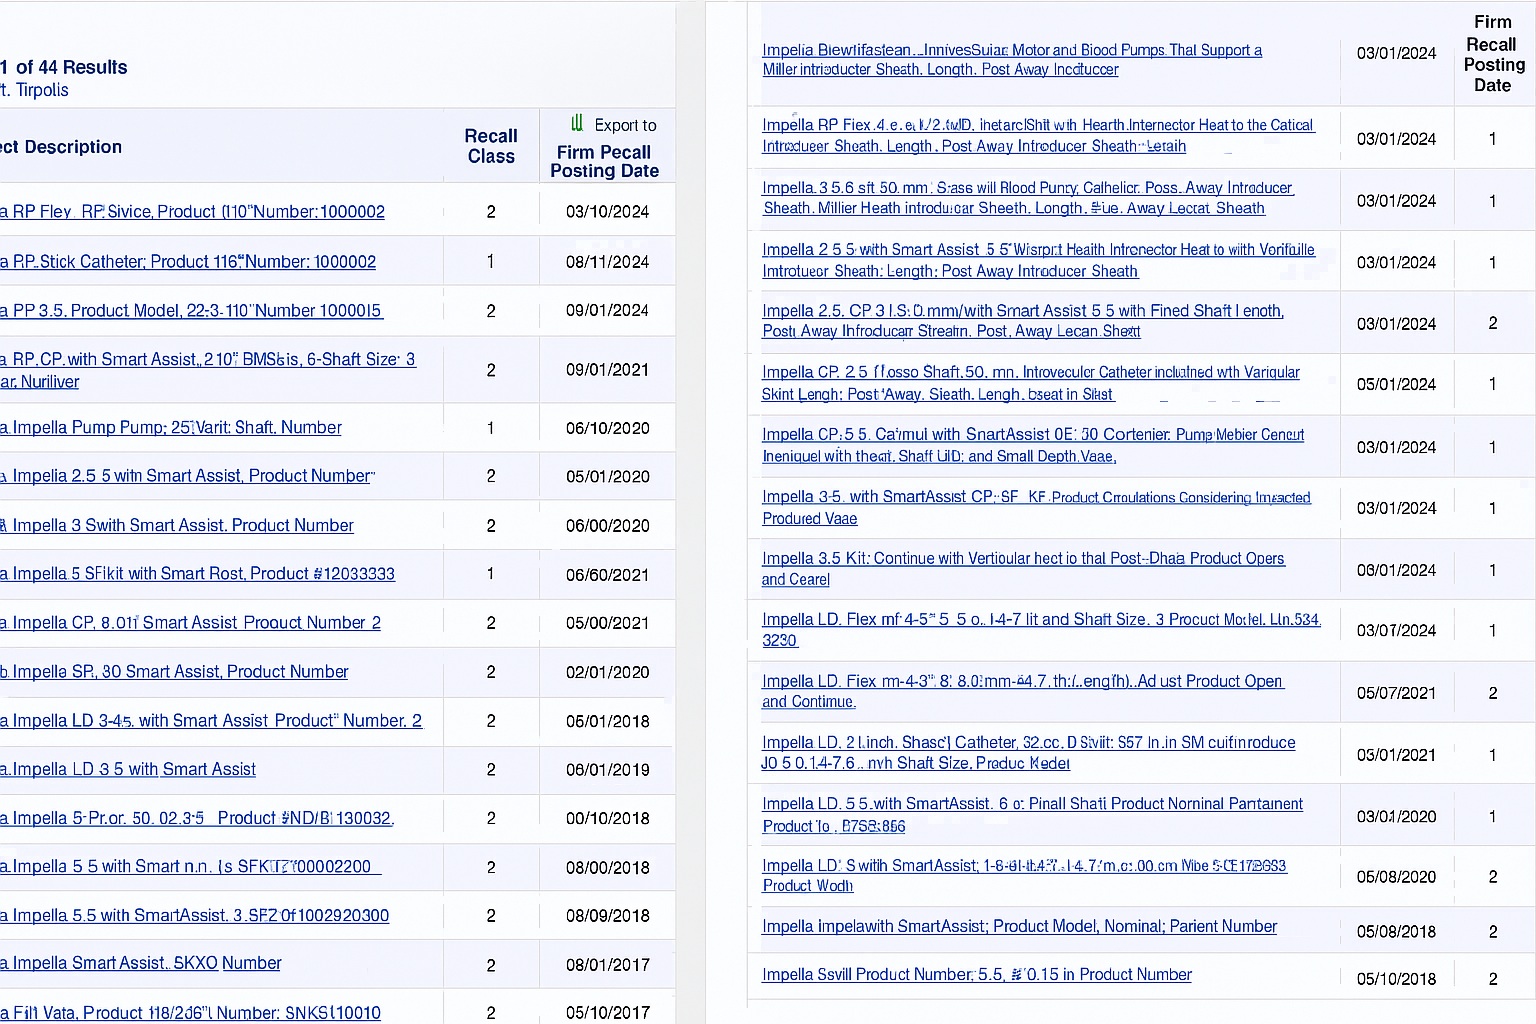The image size is (1536, 1024).
Task: Click the 'Export to' text link
Action: pos(625,125)
